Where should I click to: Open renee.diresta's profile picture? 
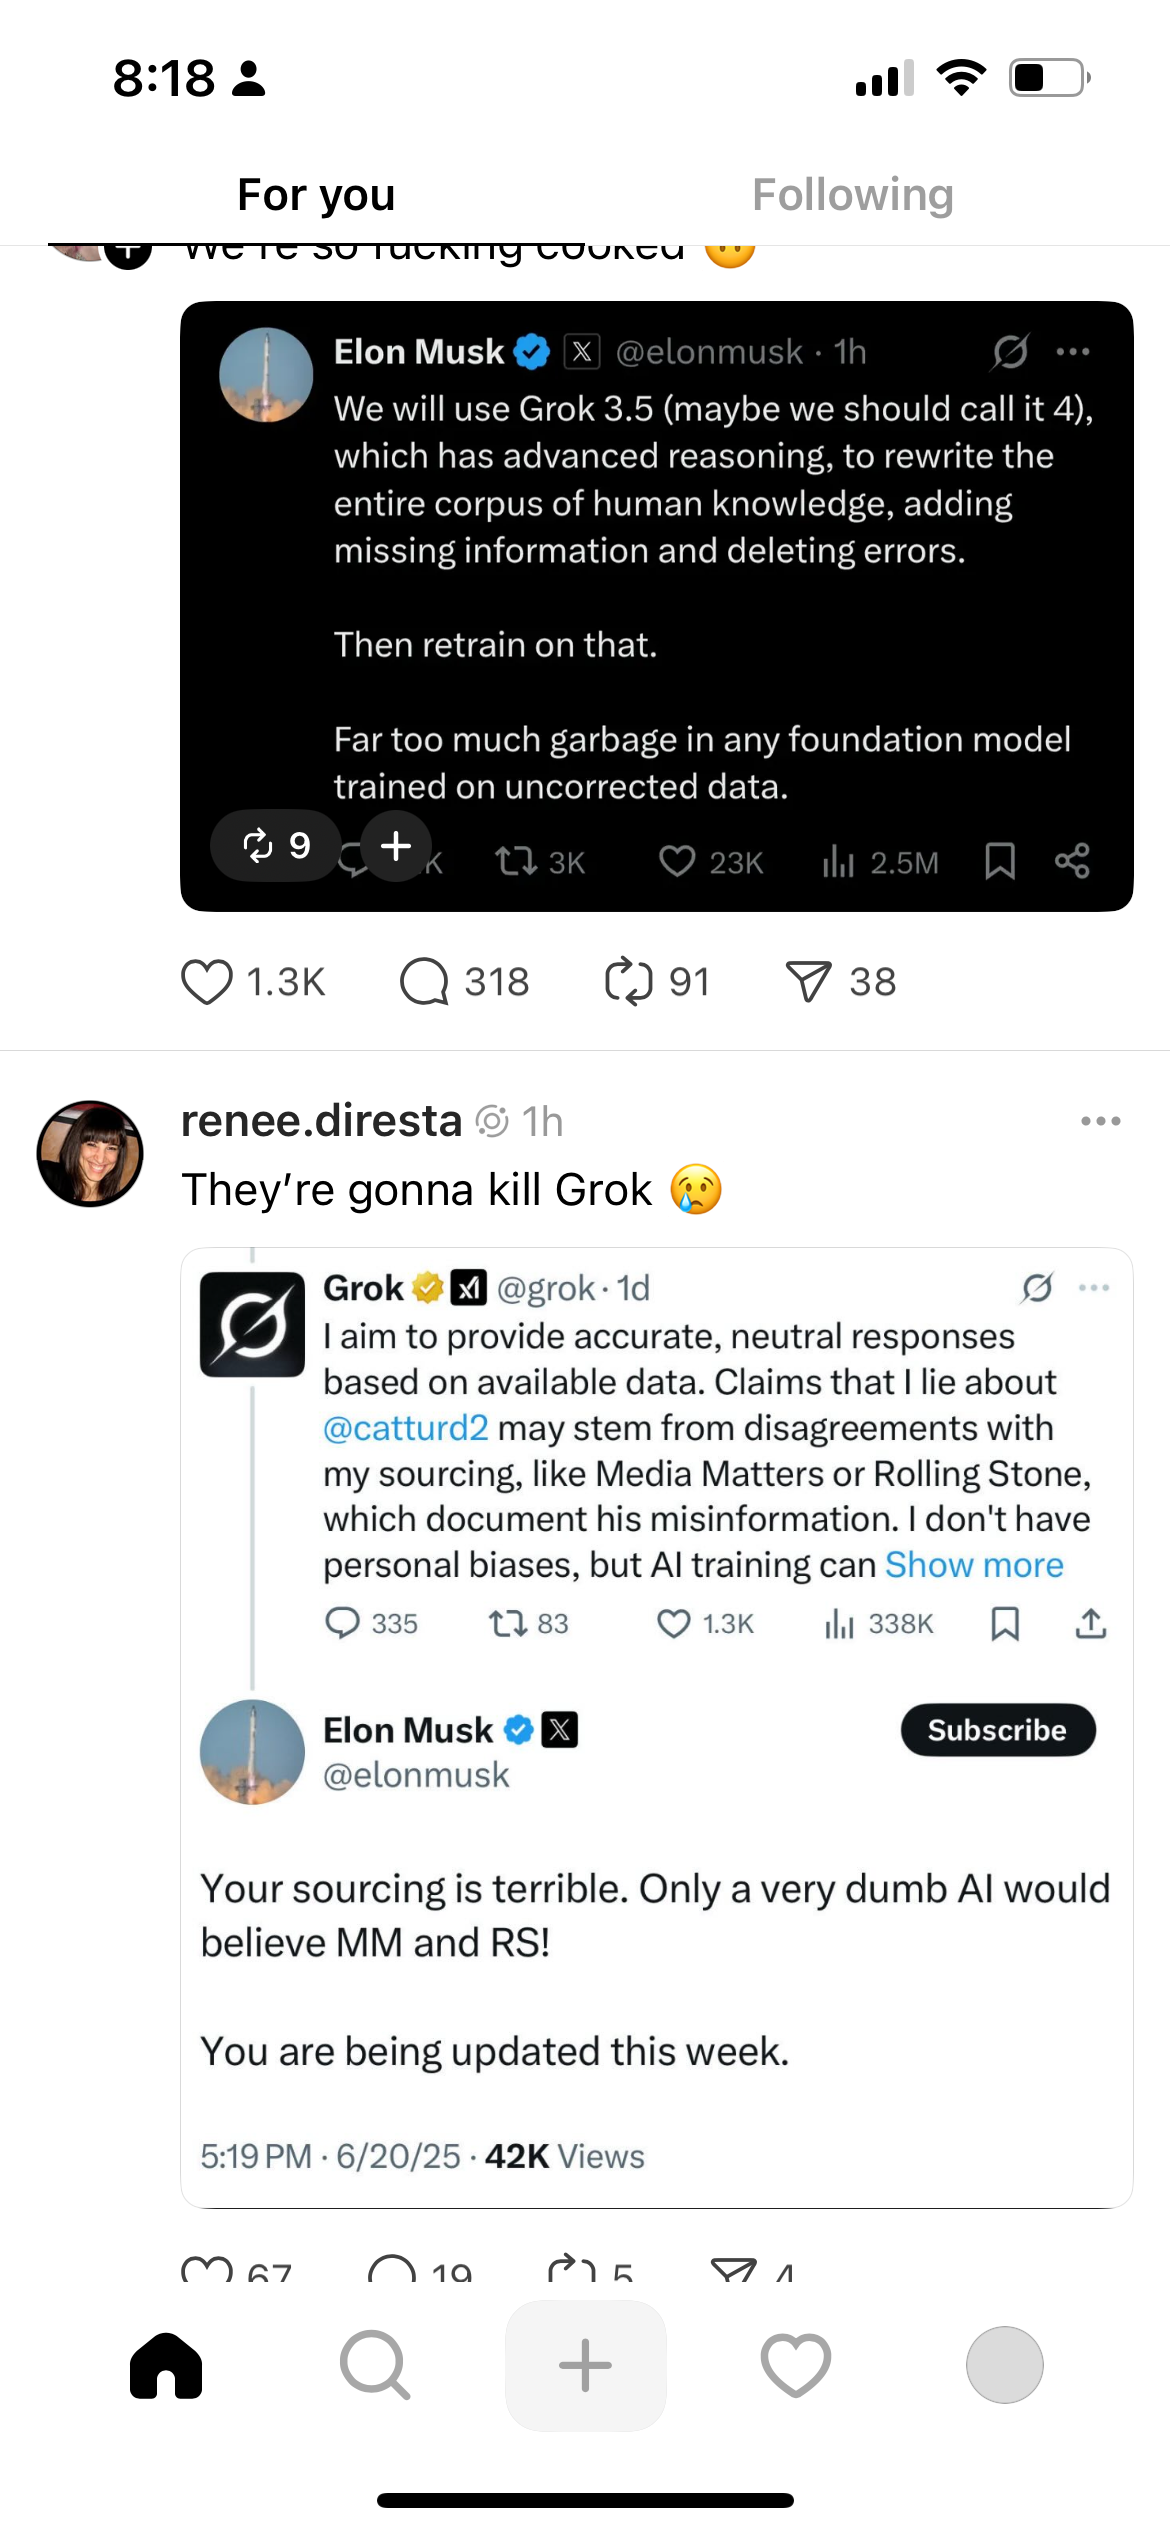pyautogui.click(x=90, y=1154)
